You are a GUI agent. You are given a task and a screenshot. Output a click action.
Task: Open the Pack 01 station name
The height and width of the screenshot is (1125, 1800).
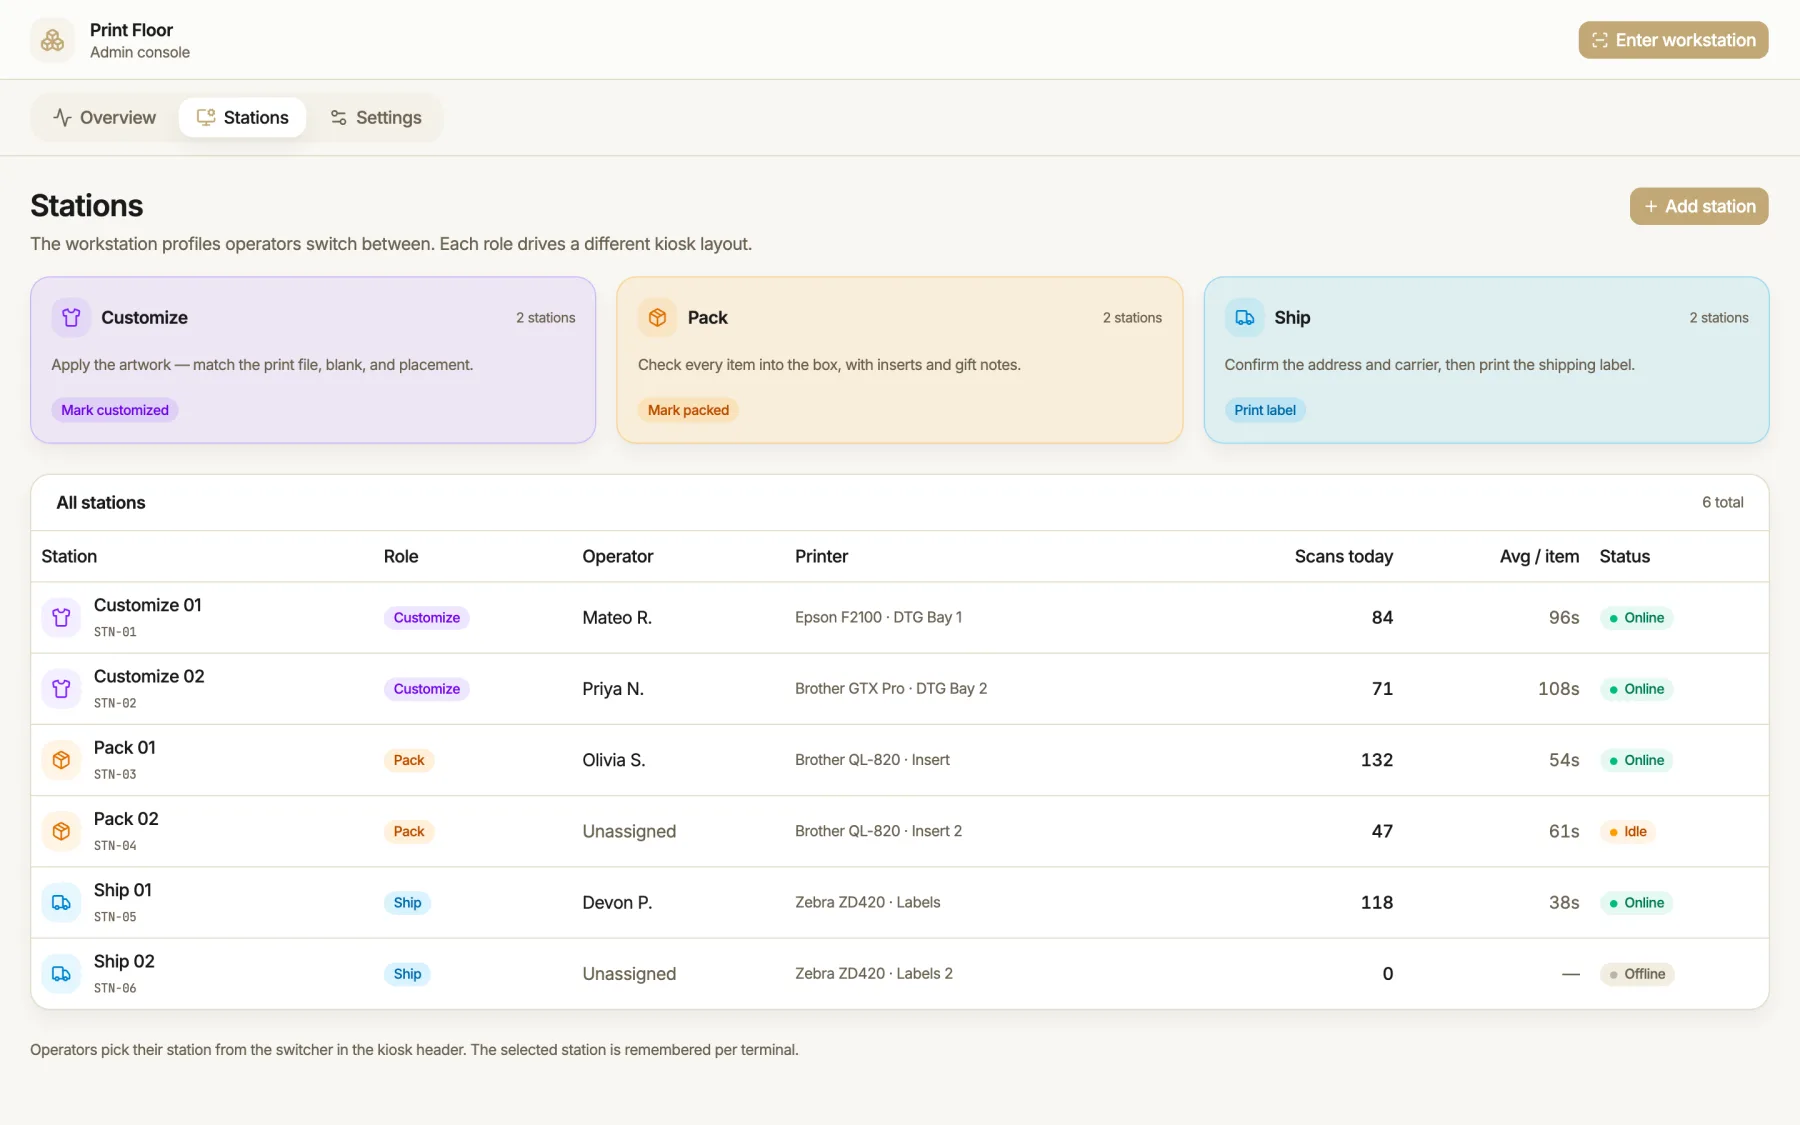point(124,747)
